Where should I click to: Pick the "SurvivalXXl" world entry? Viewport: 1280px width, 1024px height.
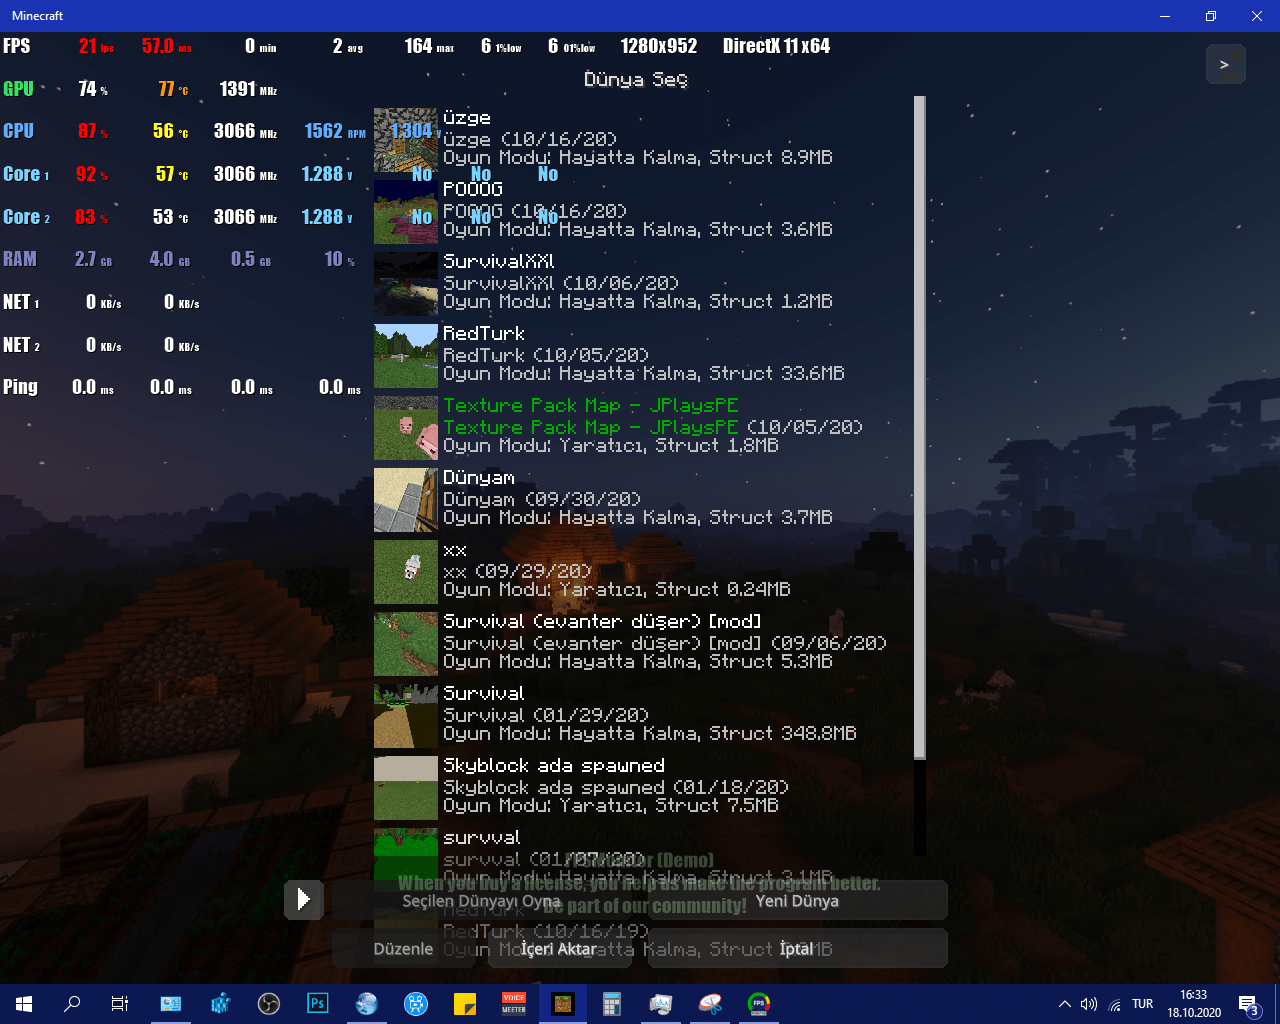tap(642, 284)
